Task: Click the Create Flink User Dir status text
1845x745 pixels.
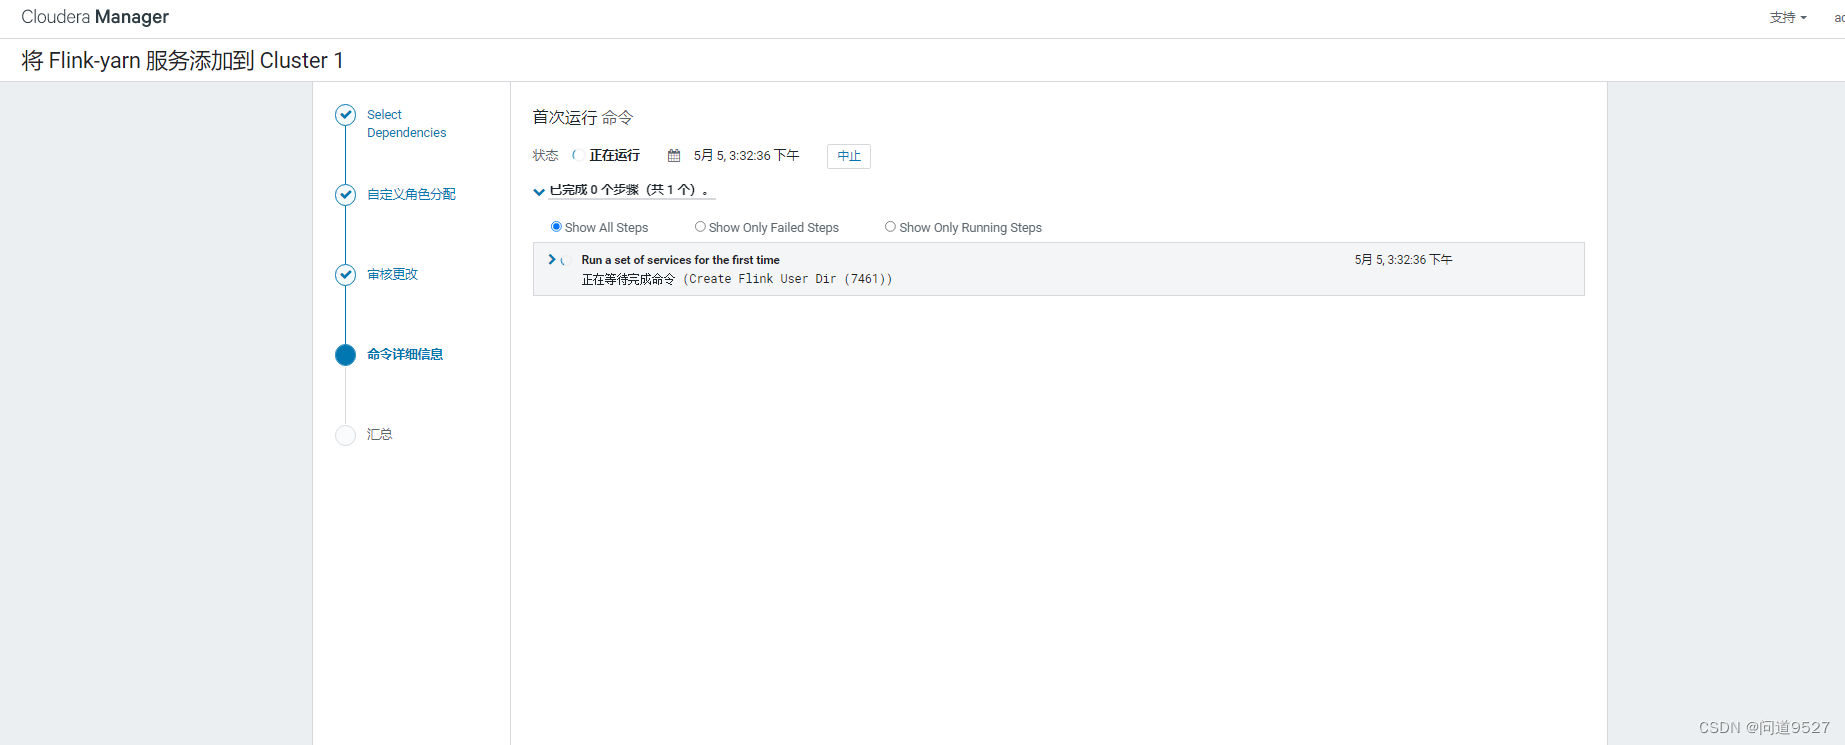Action: (737, 279)
